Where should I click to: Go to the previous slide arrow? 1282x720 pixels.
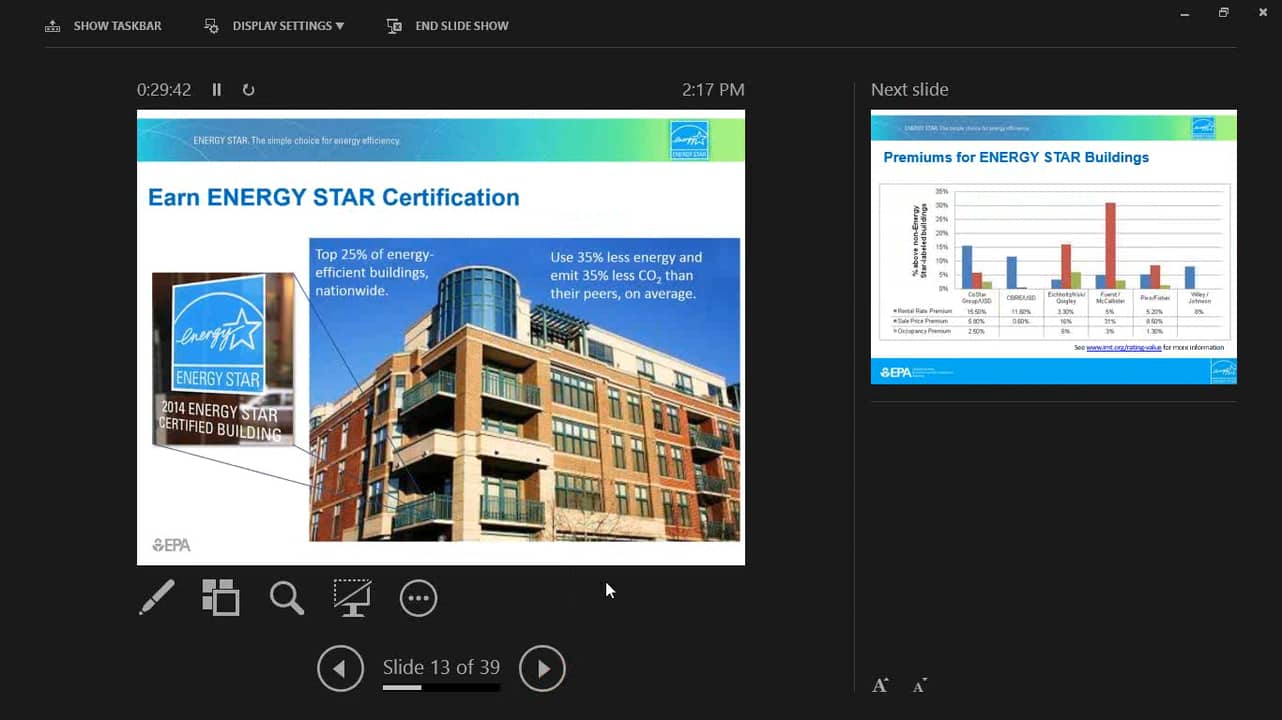(340, 668)
